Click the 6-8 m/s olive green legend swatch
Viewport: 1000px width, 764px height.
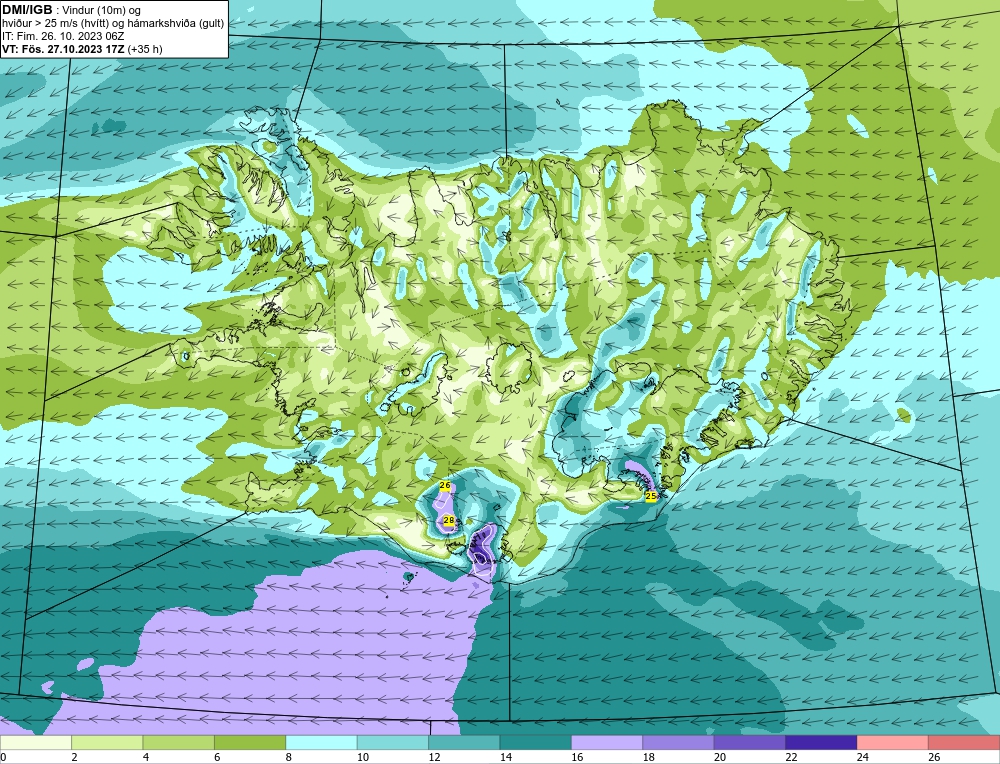coord(250,743)
